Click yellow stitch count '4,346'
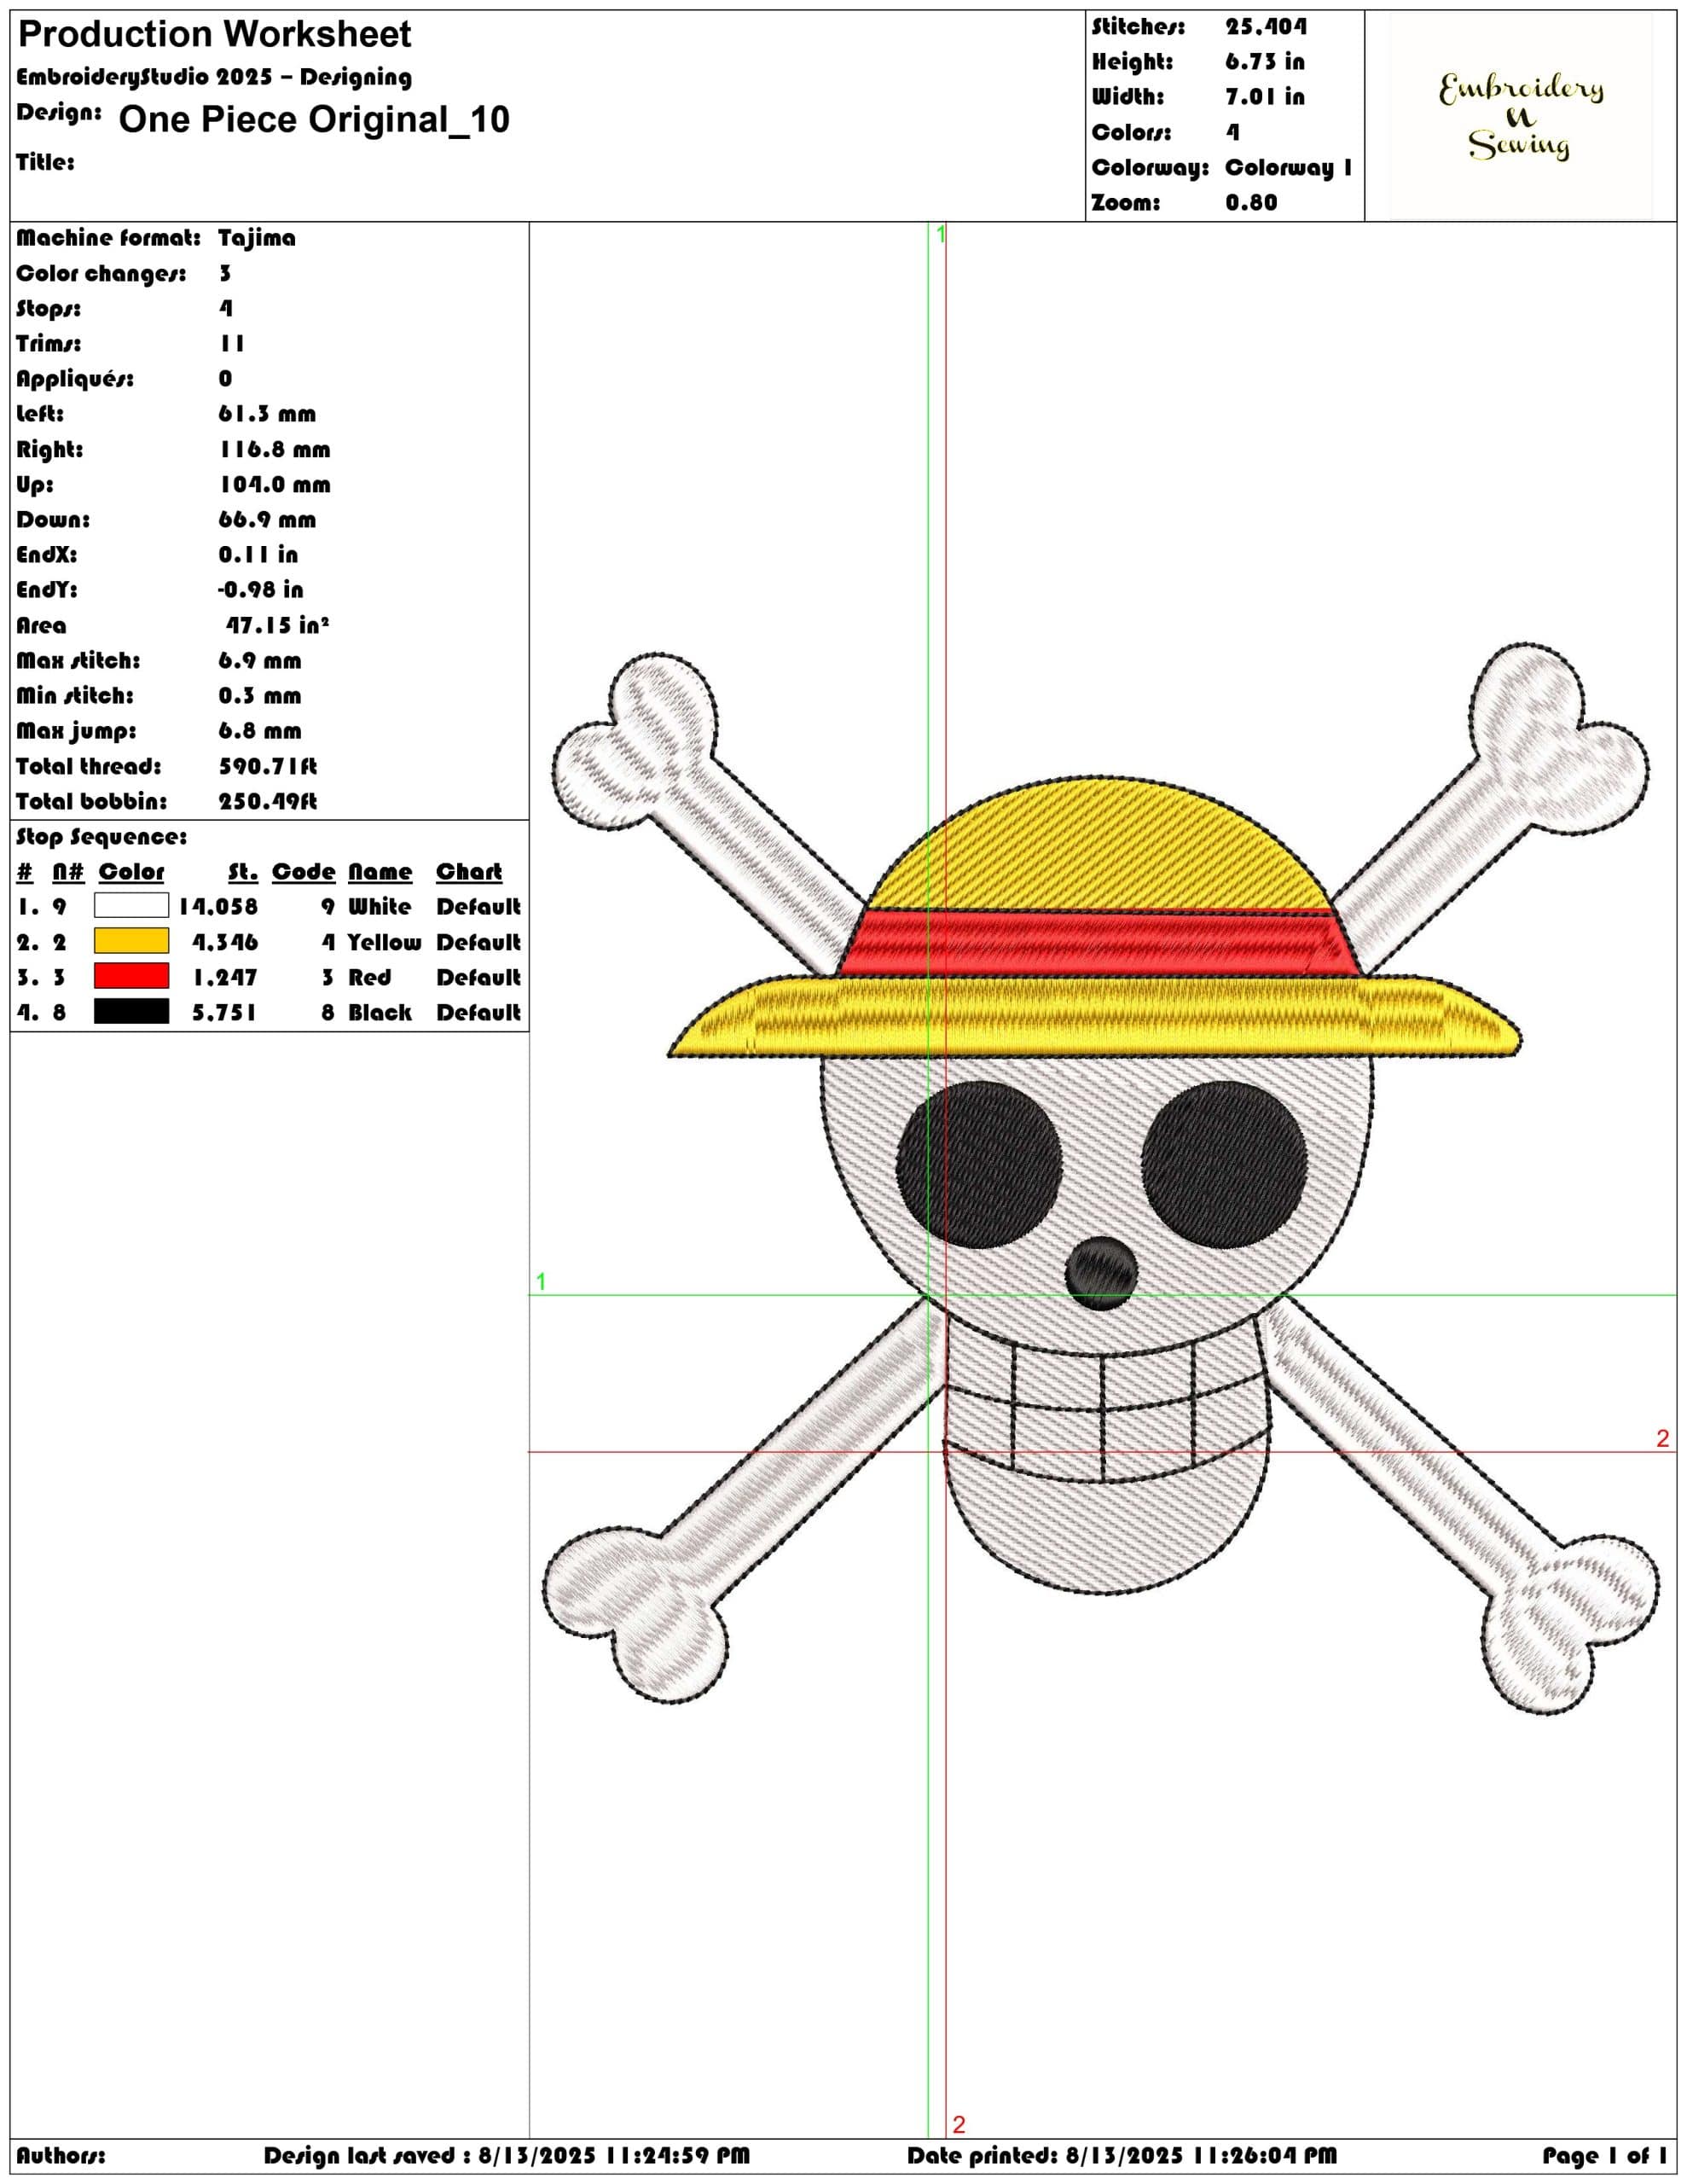 click(225, 942)
